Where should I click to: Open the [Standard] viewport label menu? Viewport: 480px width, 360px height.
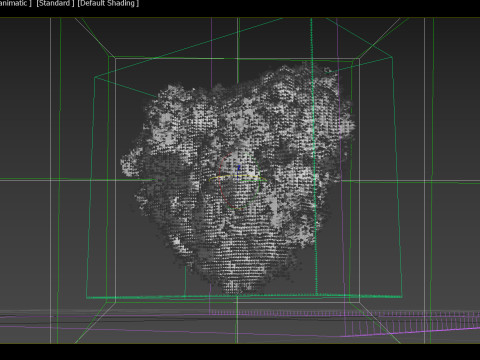pos(55,3)
